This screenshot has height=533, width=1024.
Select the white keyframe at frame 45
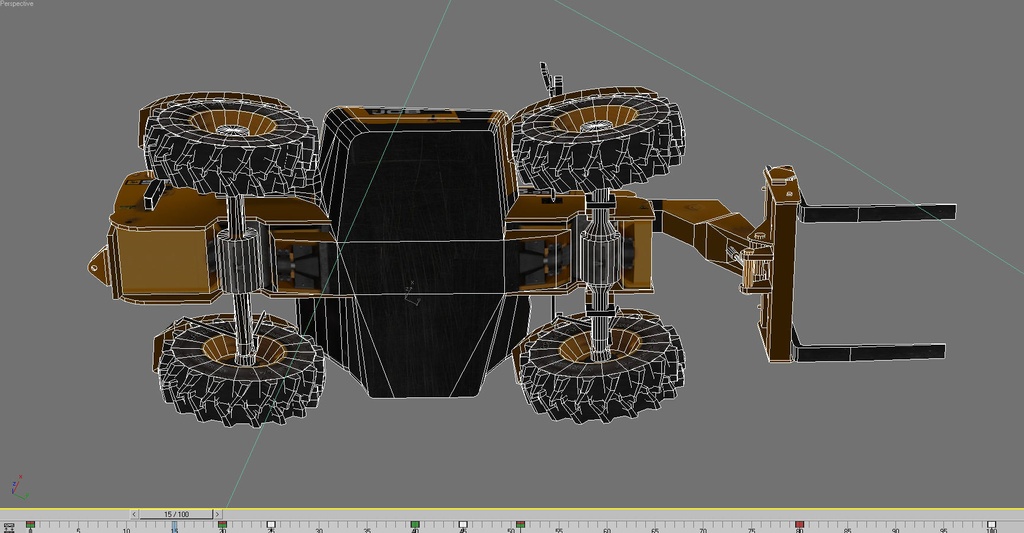pos(462,524)
